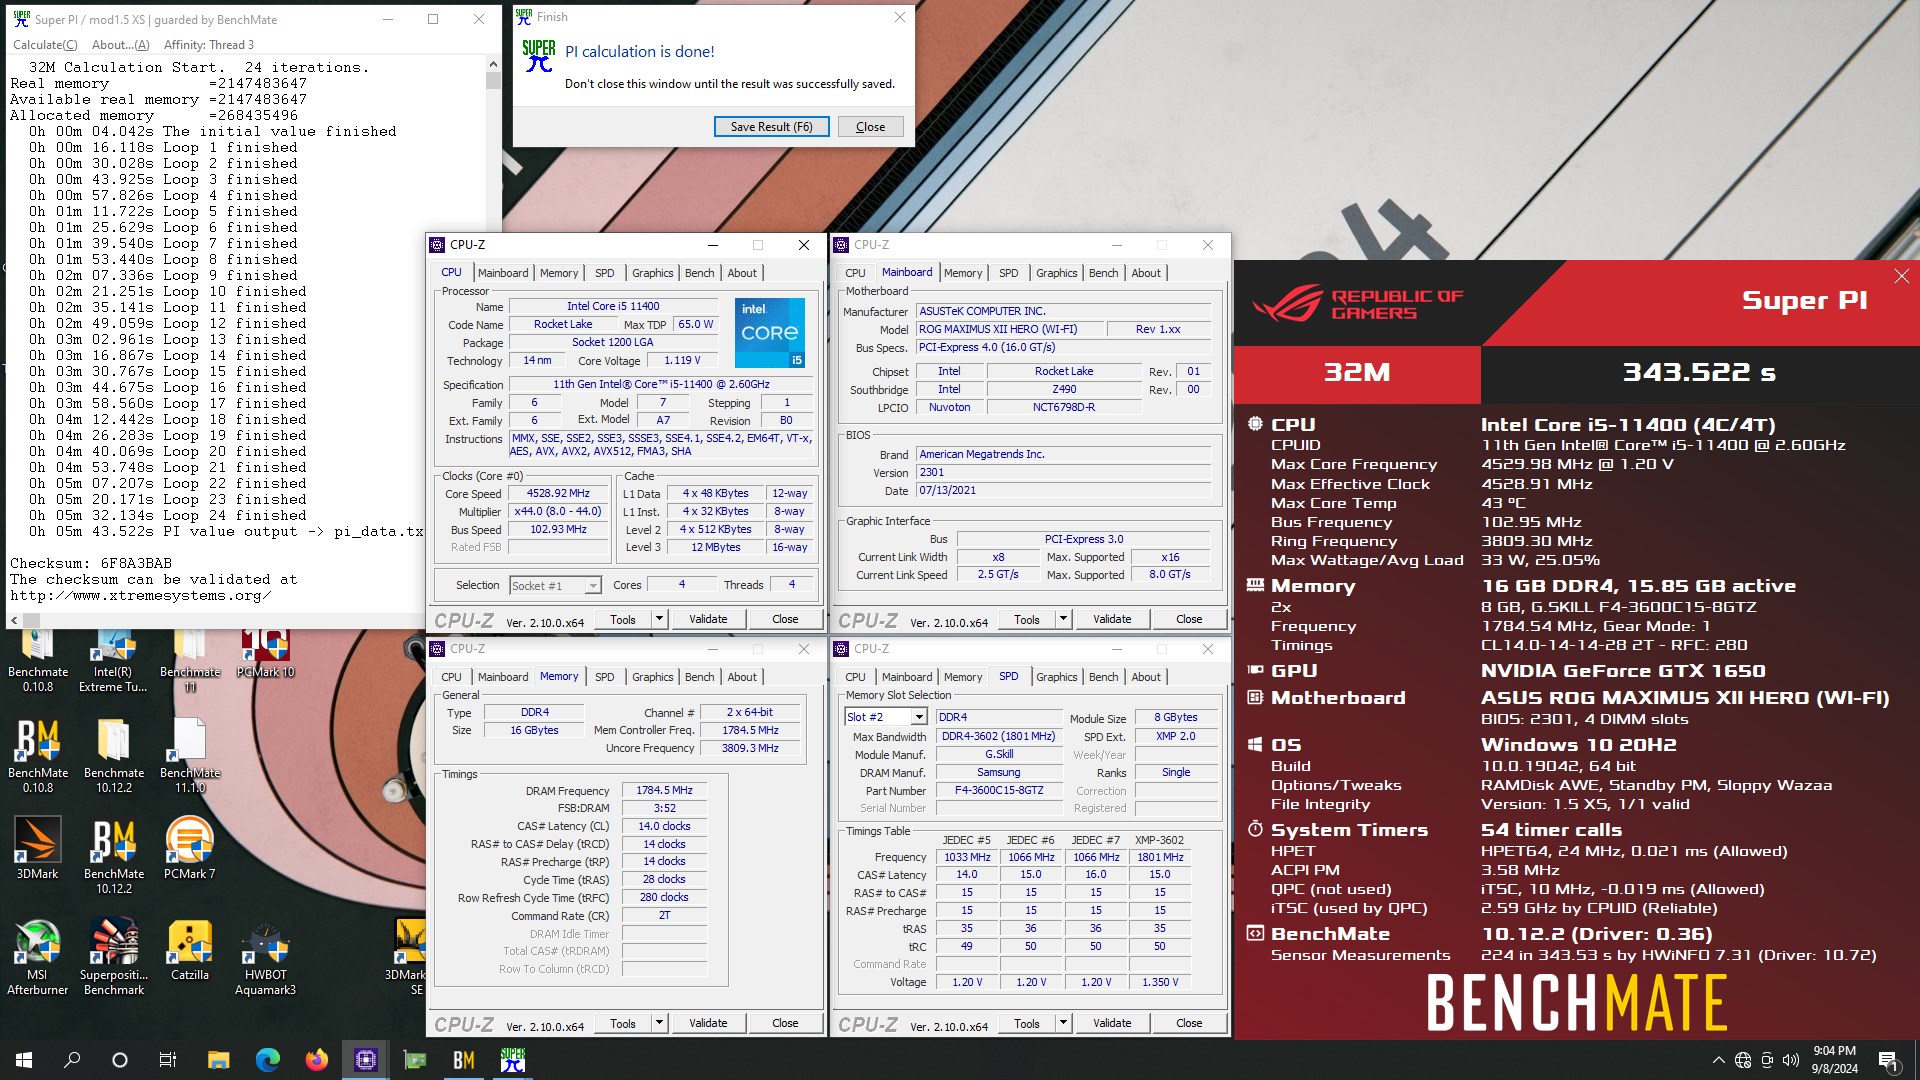Click the Checksum: 6F8A3BAB line
This screenshot has width=1920, height=1080.
pos(91,563)
